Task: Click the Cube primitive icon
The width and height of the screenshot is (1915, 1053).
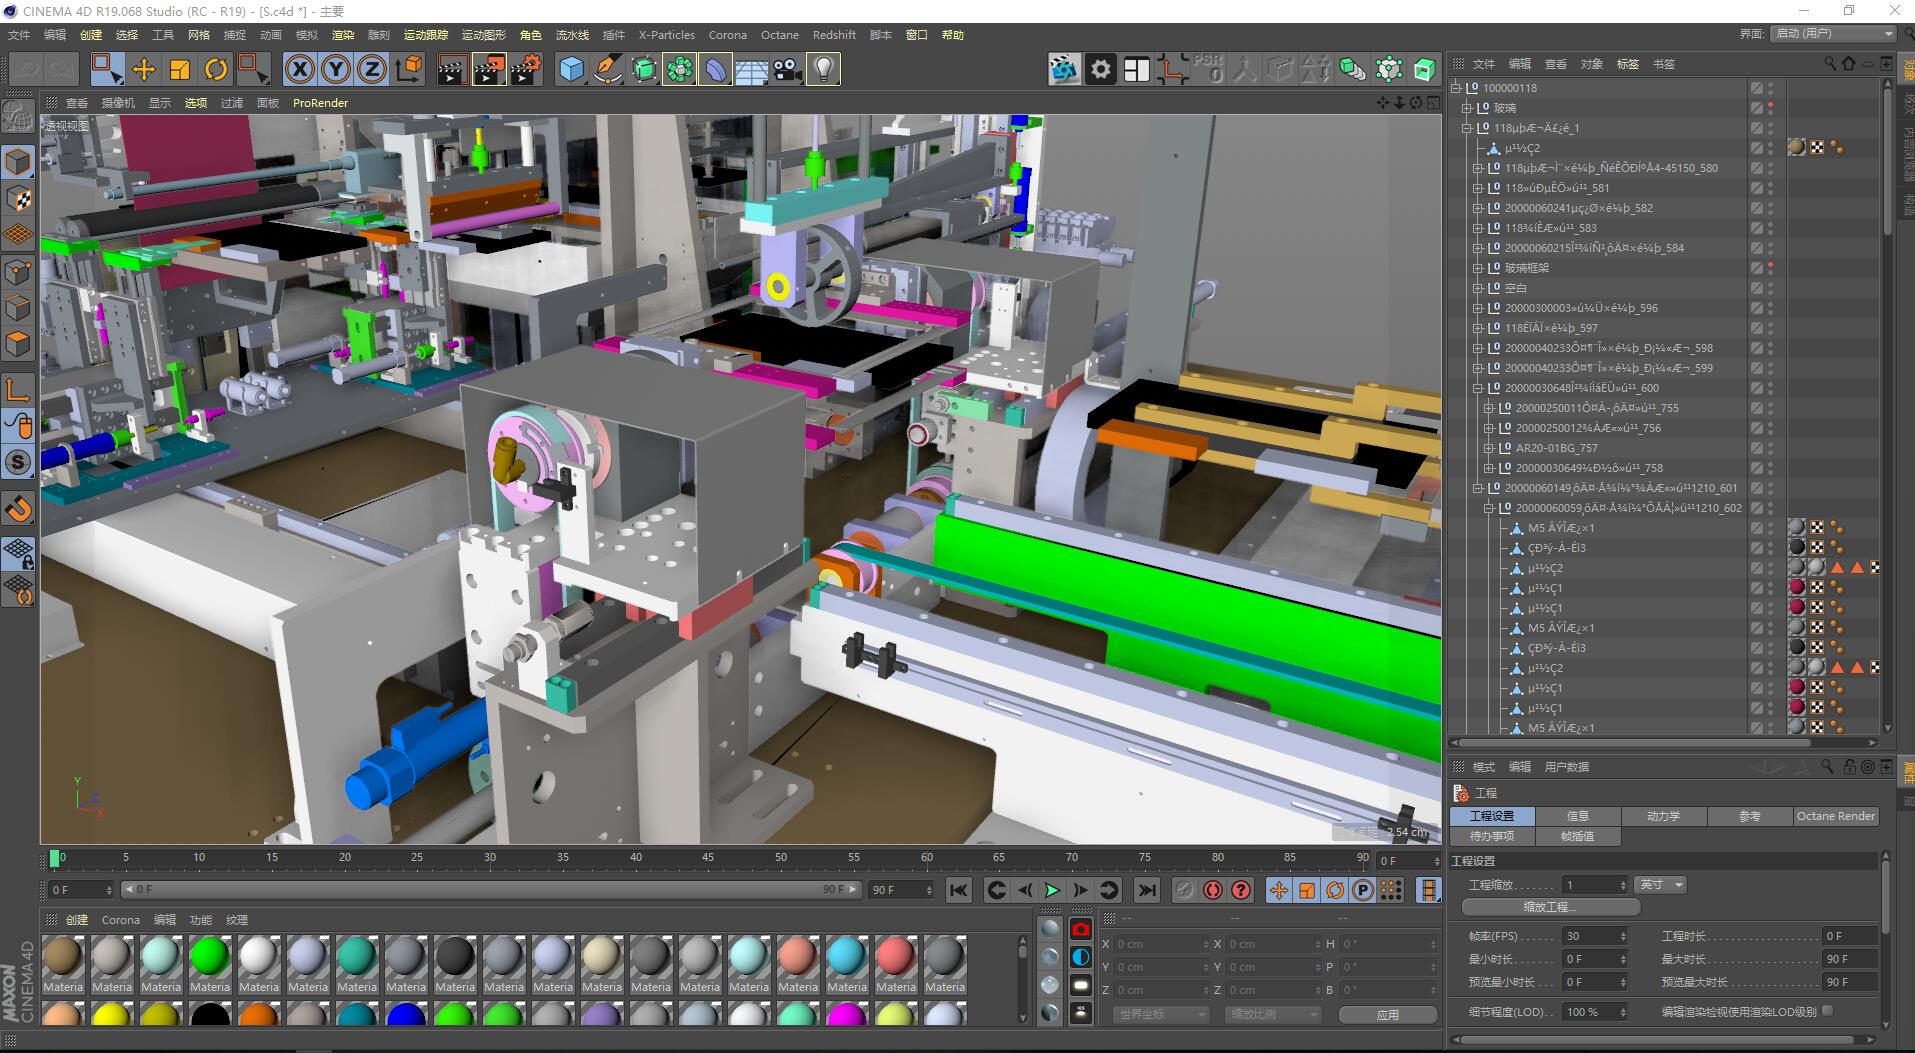Action: pyautogui.click(x=571, y=69)
